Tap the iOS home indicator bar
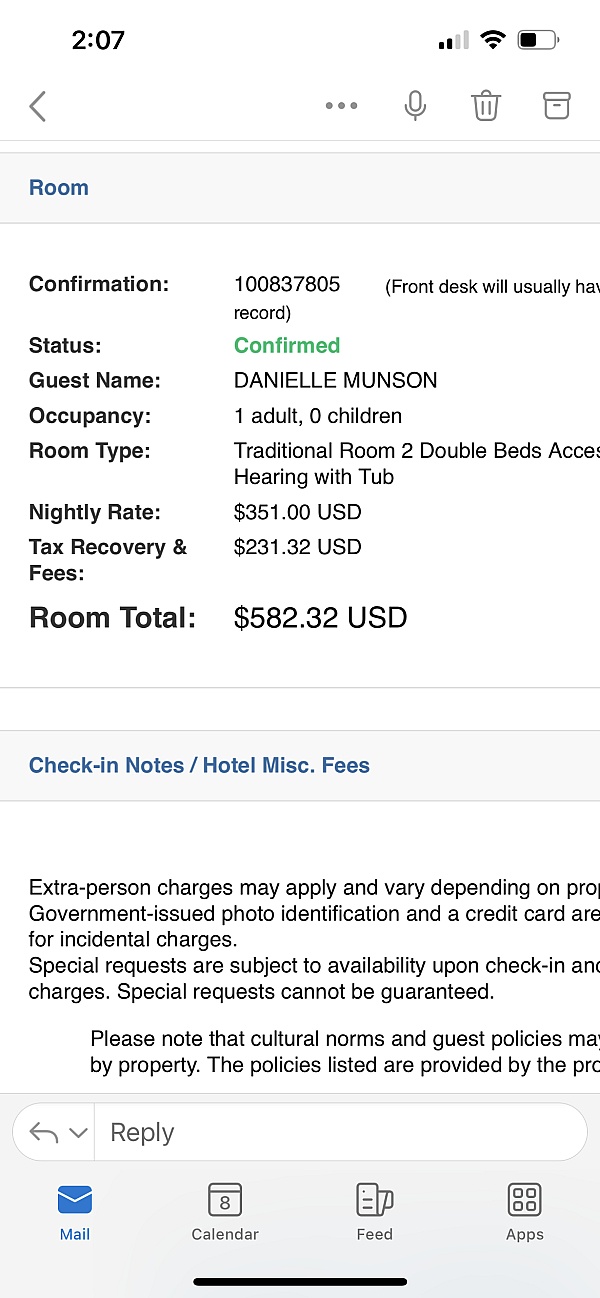 (300, 1281)
